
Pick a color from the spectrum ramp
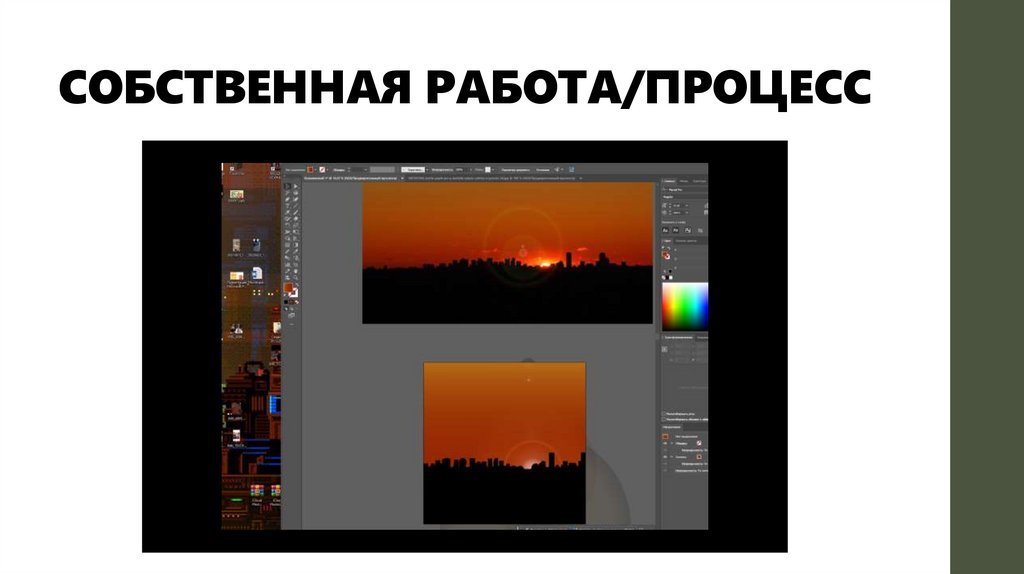[x=685, y=307]
